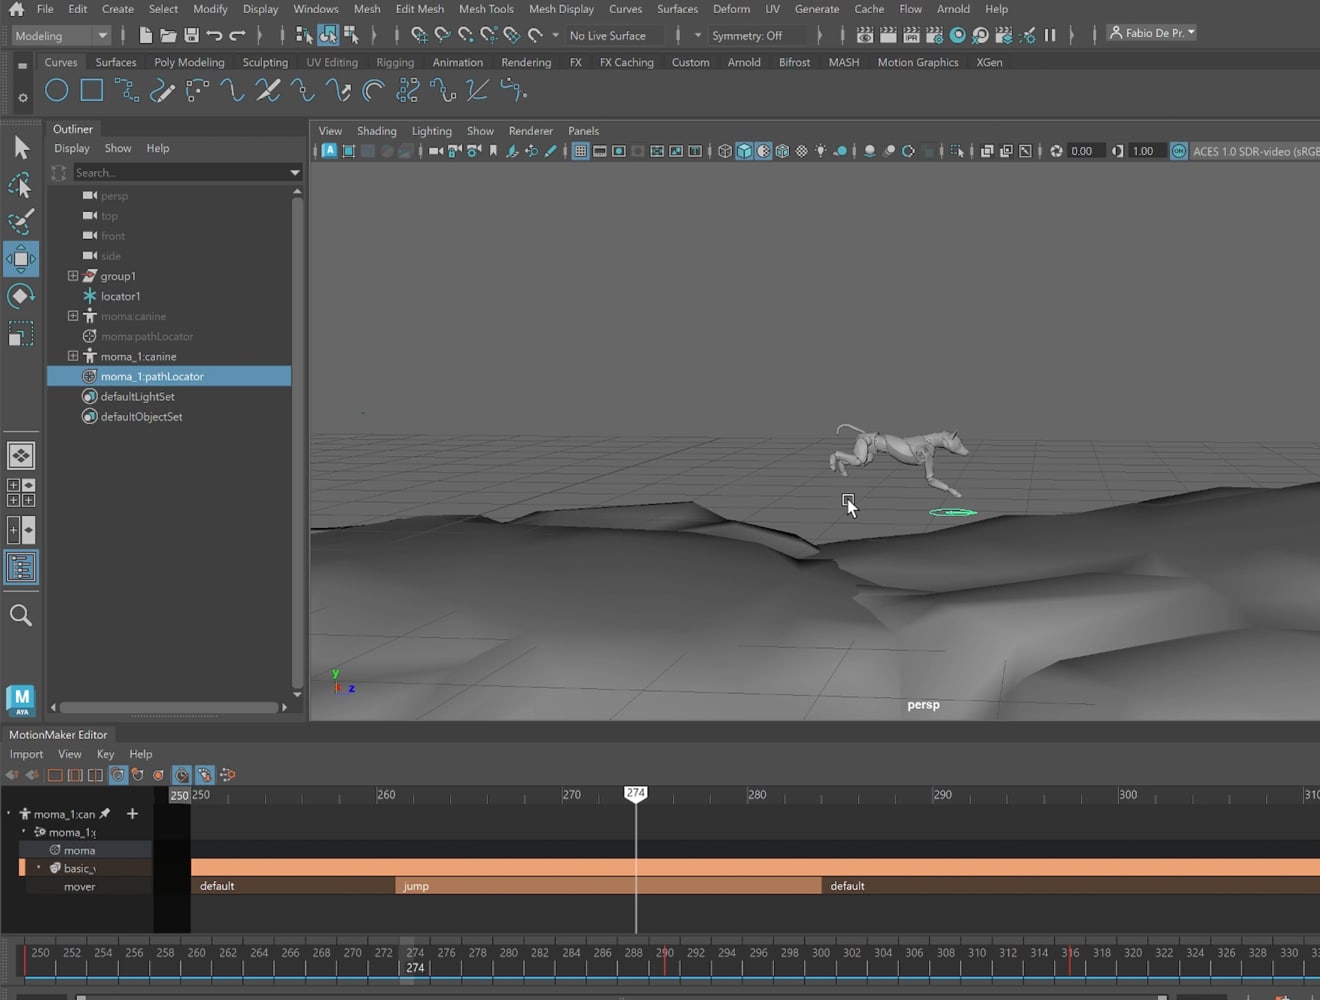Click the motion network icon in MotionMaker toolbar
Viewport: 1320px width, 1000px height.
pos(227,775)
